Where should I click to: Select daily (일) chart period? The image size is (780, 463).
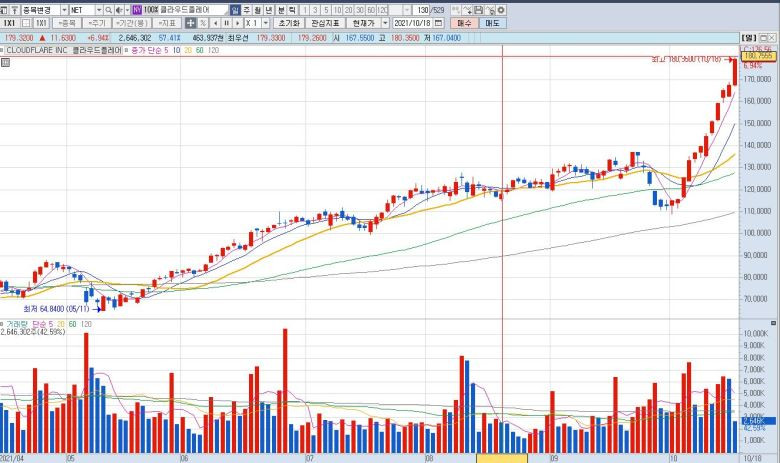[235, 10]
